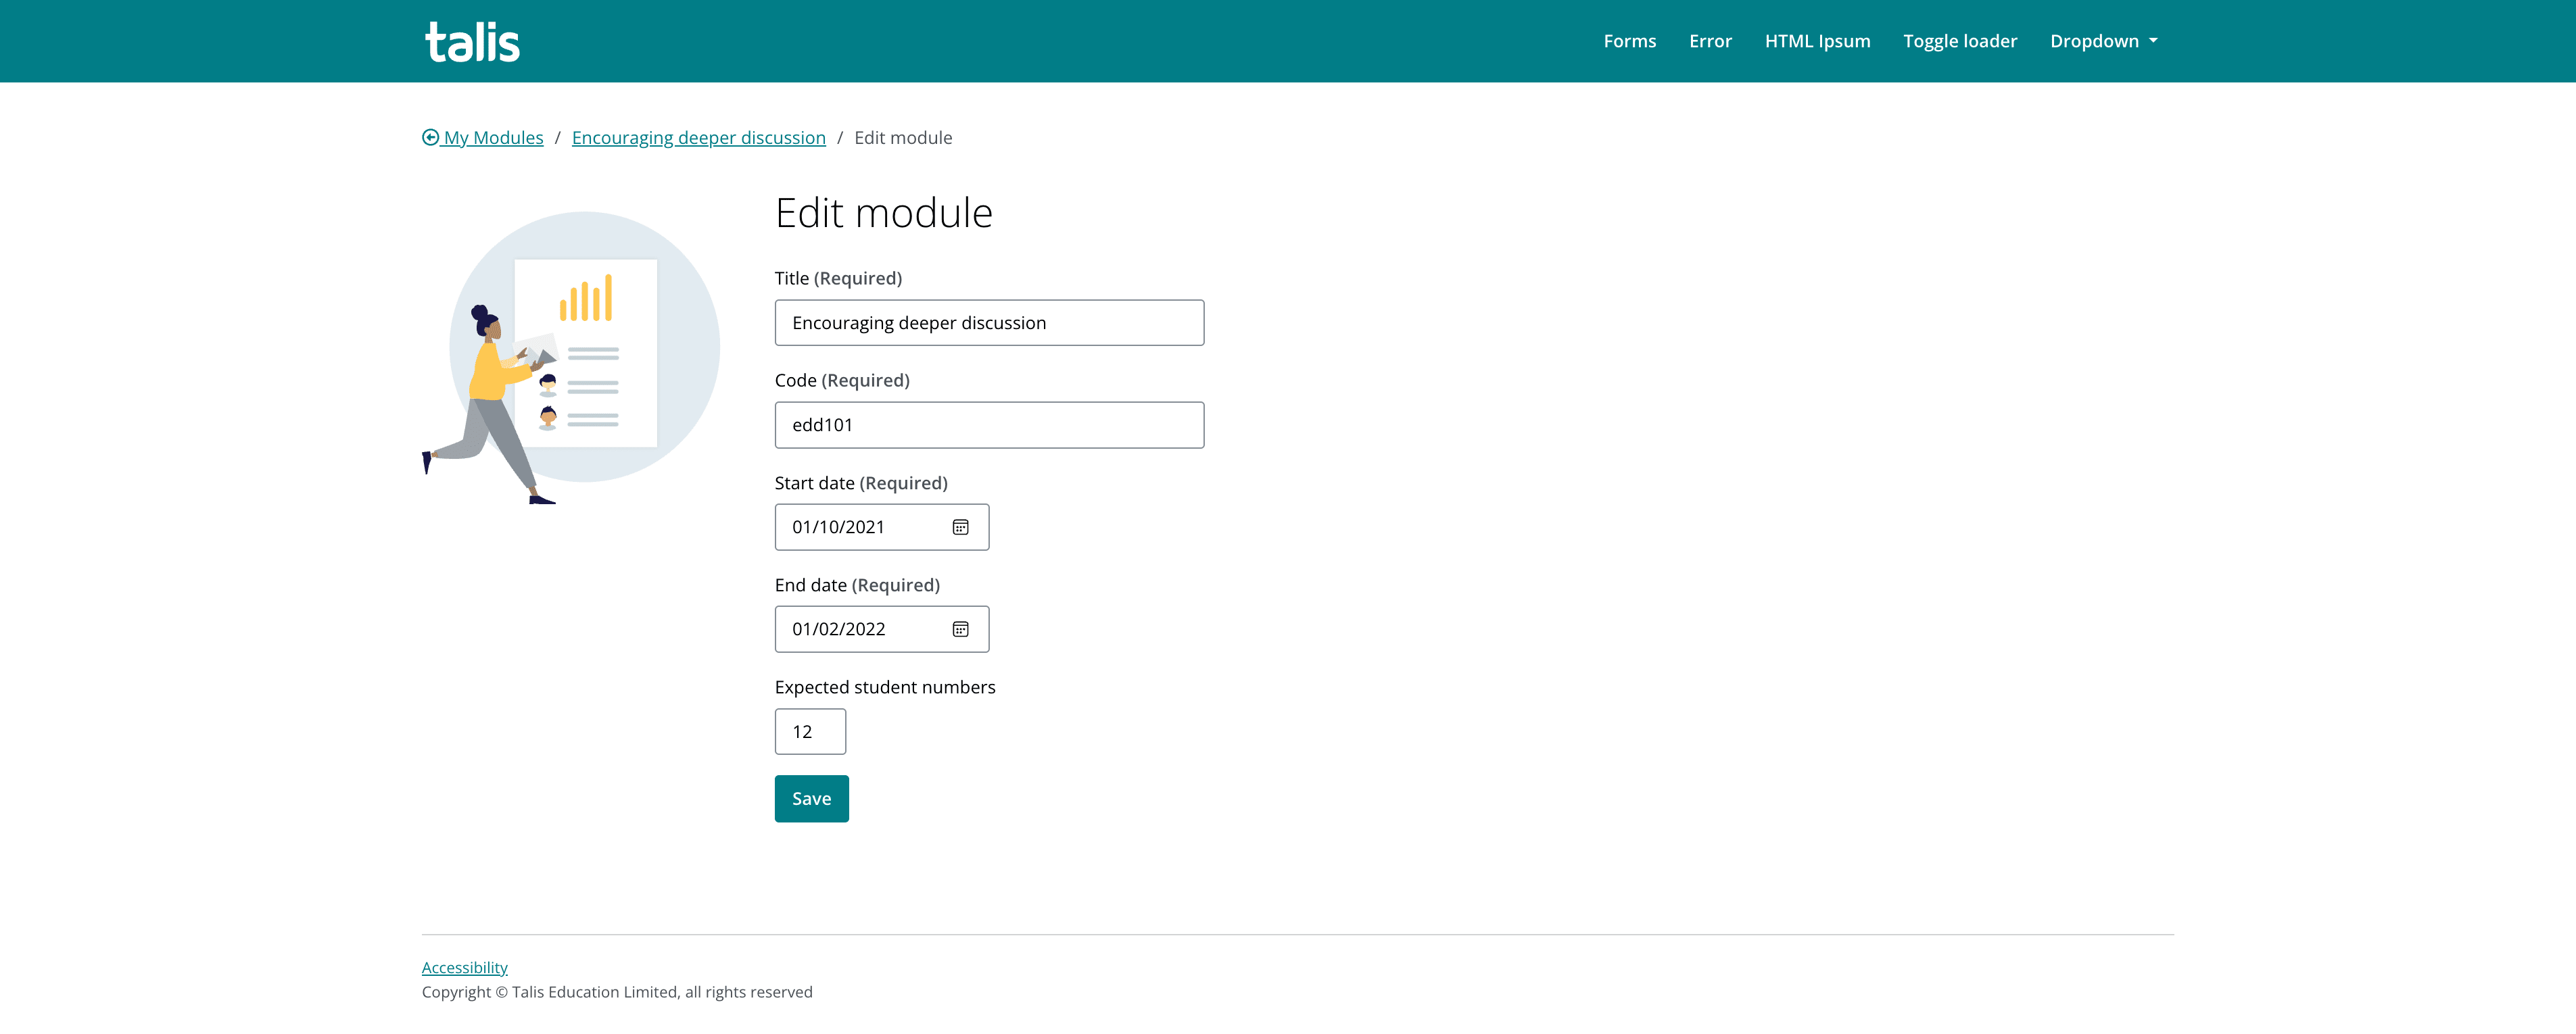This screenshot has width=2576, height=1034.
Task: Focus the Expected student numbers field
Action: (810, 732)
